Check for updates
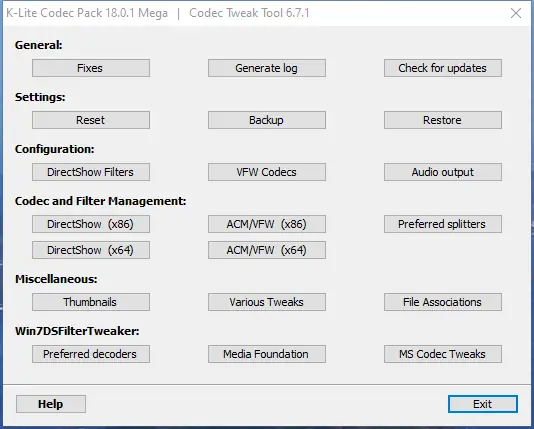The image size is (534, 429). pos(443,68)
